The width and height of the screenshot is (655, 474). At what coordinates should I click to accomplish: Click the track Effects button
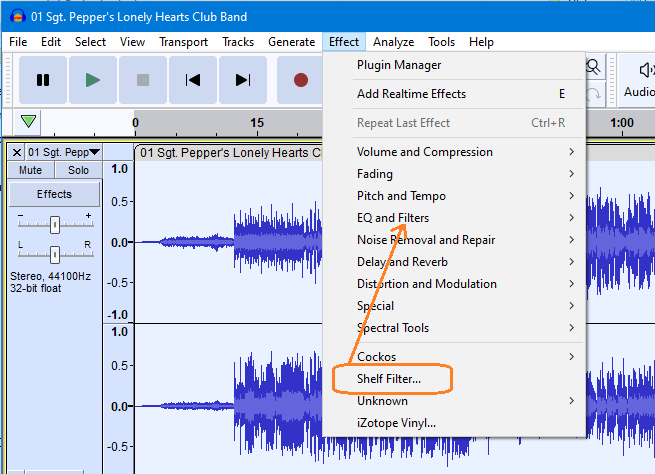tap(54, 194)
